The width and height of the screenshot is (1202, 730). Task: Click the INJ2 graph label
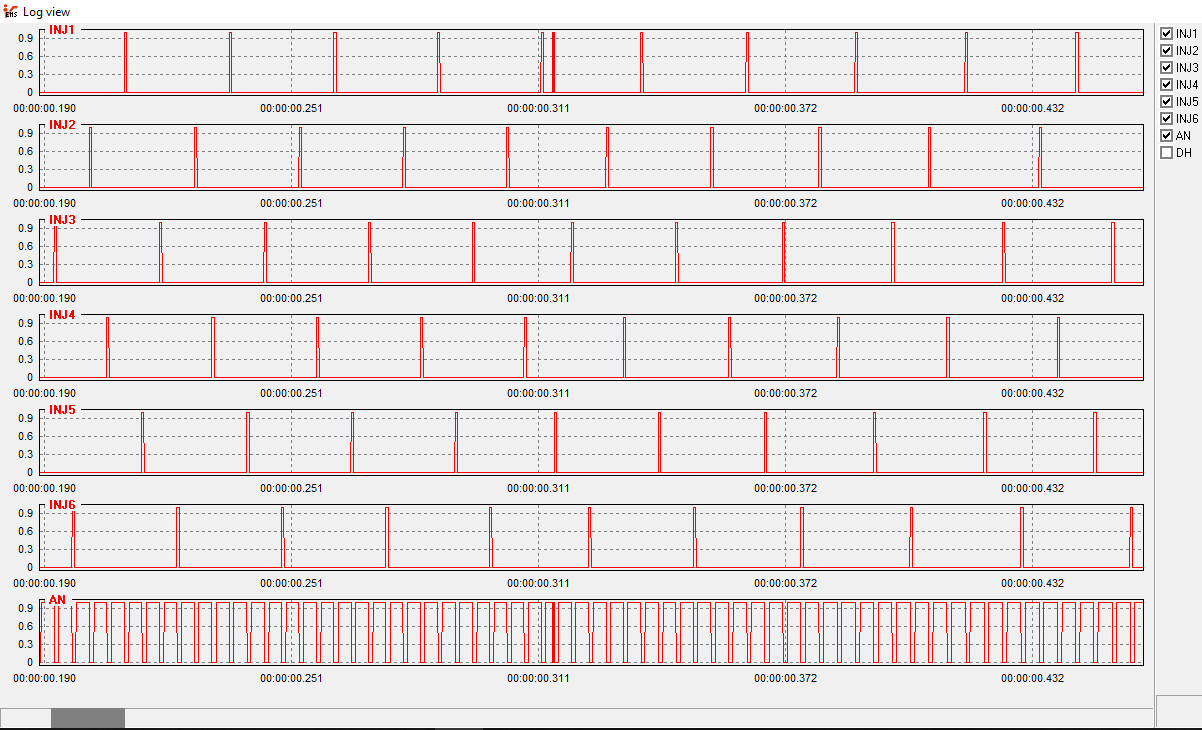point(63,125)
